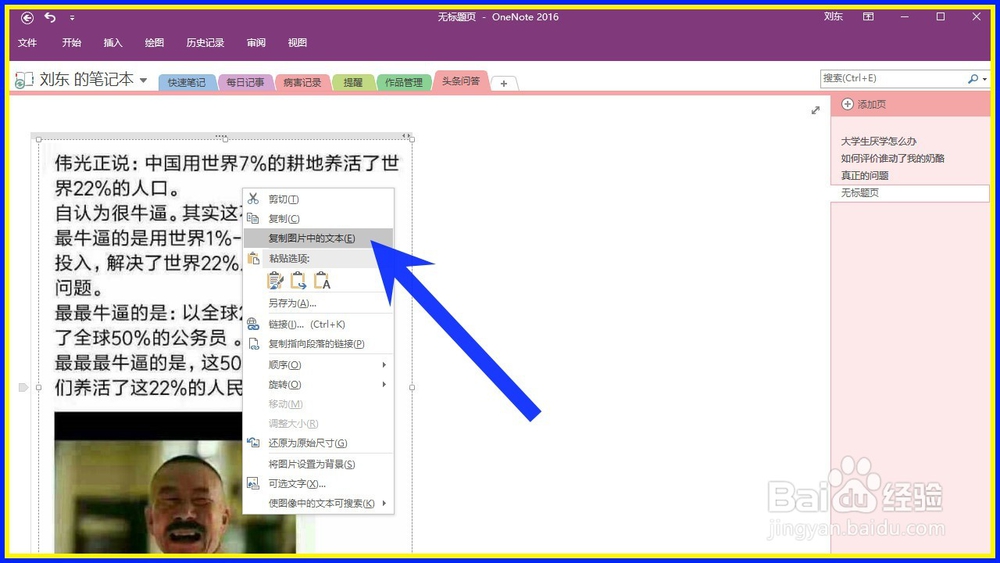Click the account name 刘东 in title bar
This screenshot has height=563, width=1000.
(833, 17)
